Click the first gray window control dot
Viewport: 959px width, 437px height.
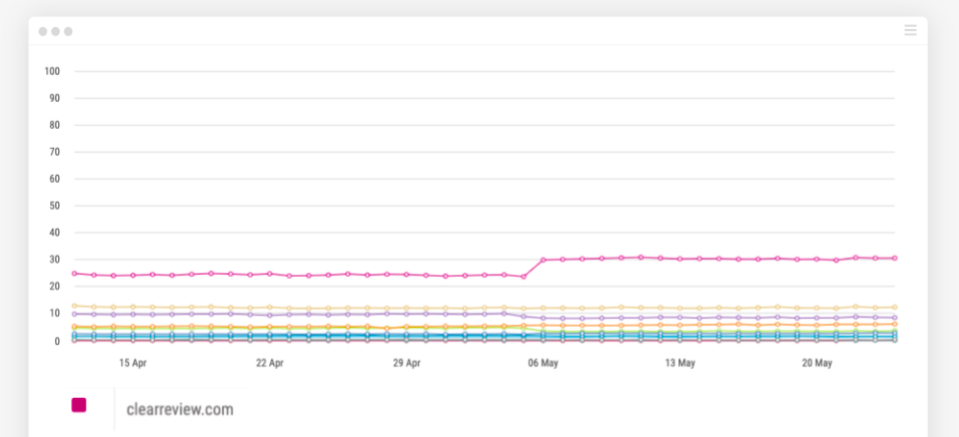tap(43, 31)
